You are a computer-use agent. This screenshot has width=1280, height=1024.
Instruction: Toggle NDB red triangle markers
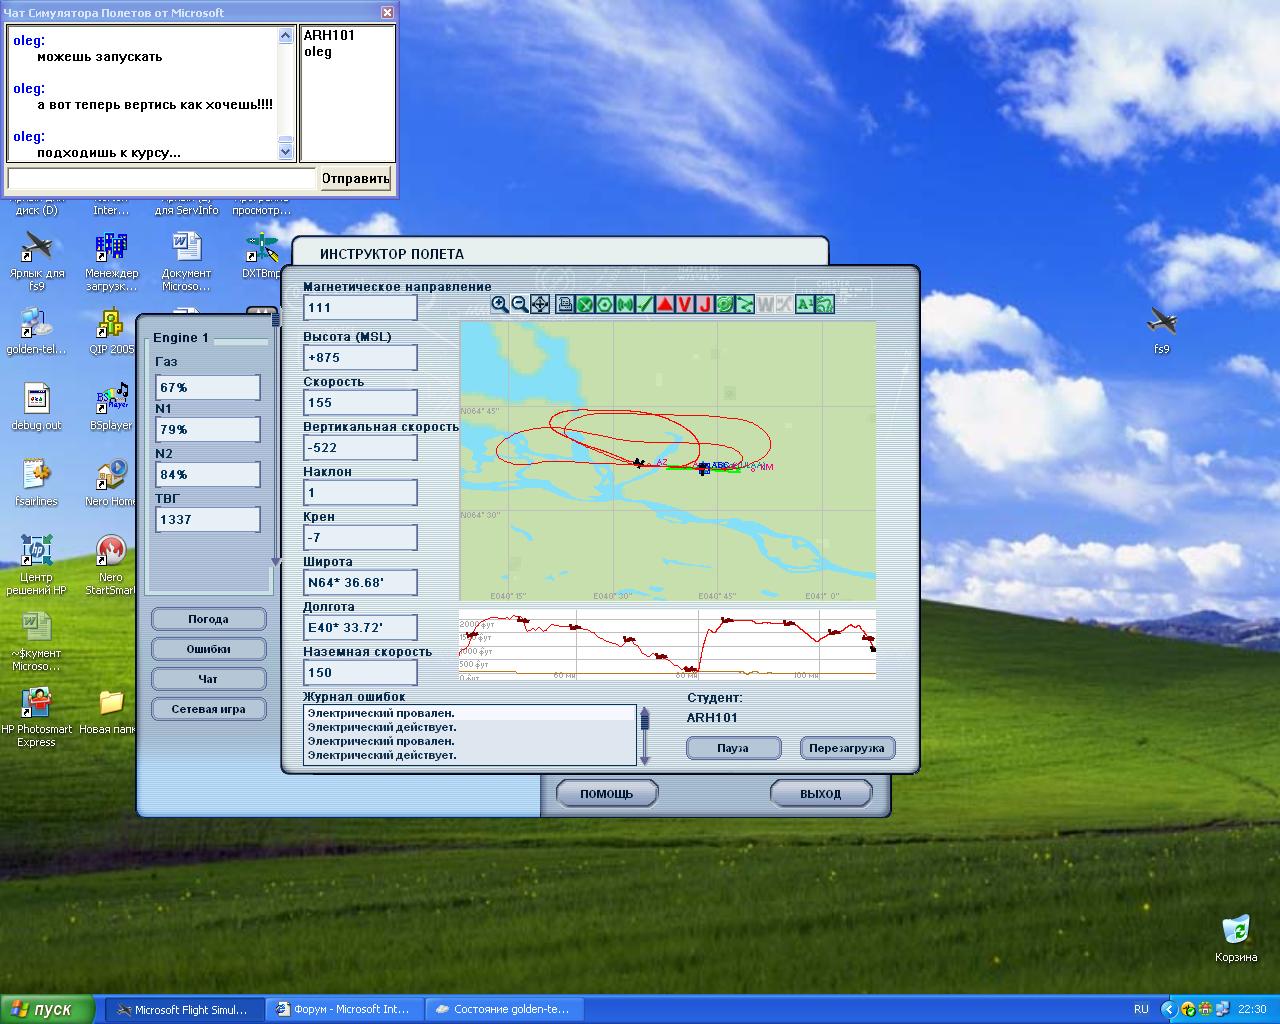665,304
